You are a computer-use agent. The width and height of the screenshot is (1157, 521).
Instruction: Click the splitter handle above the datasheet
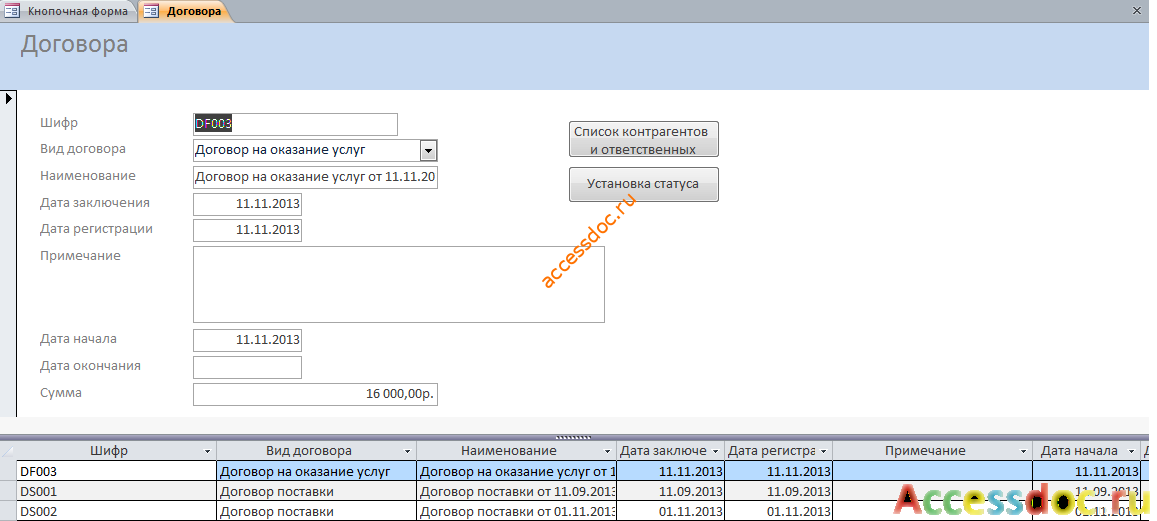coord(575,438)
